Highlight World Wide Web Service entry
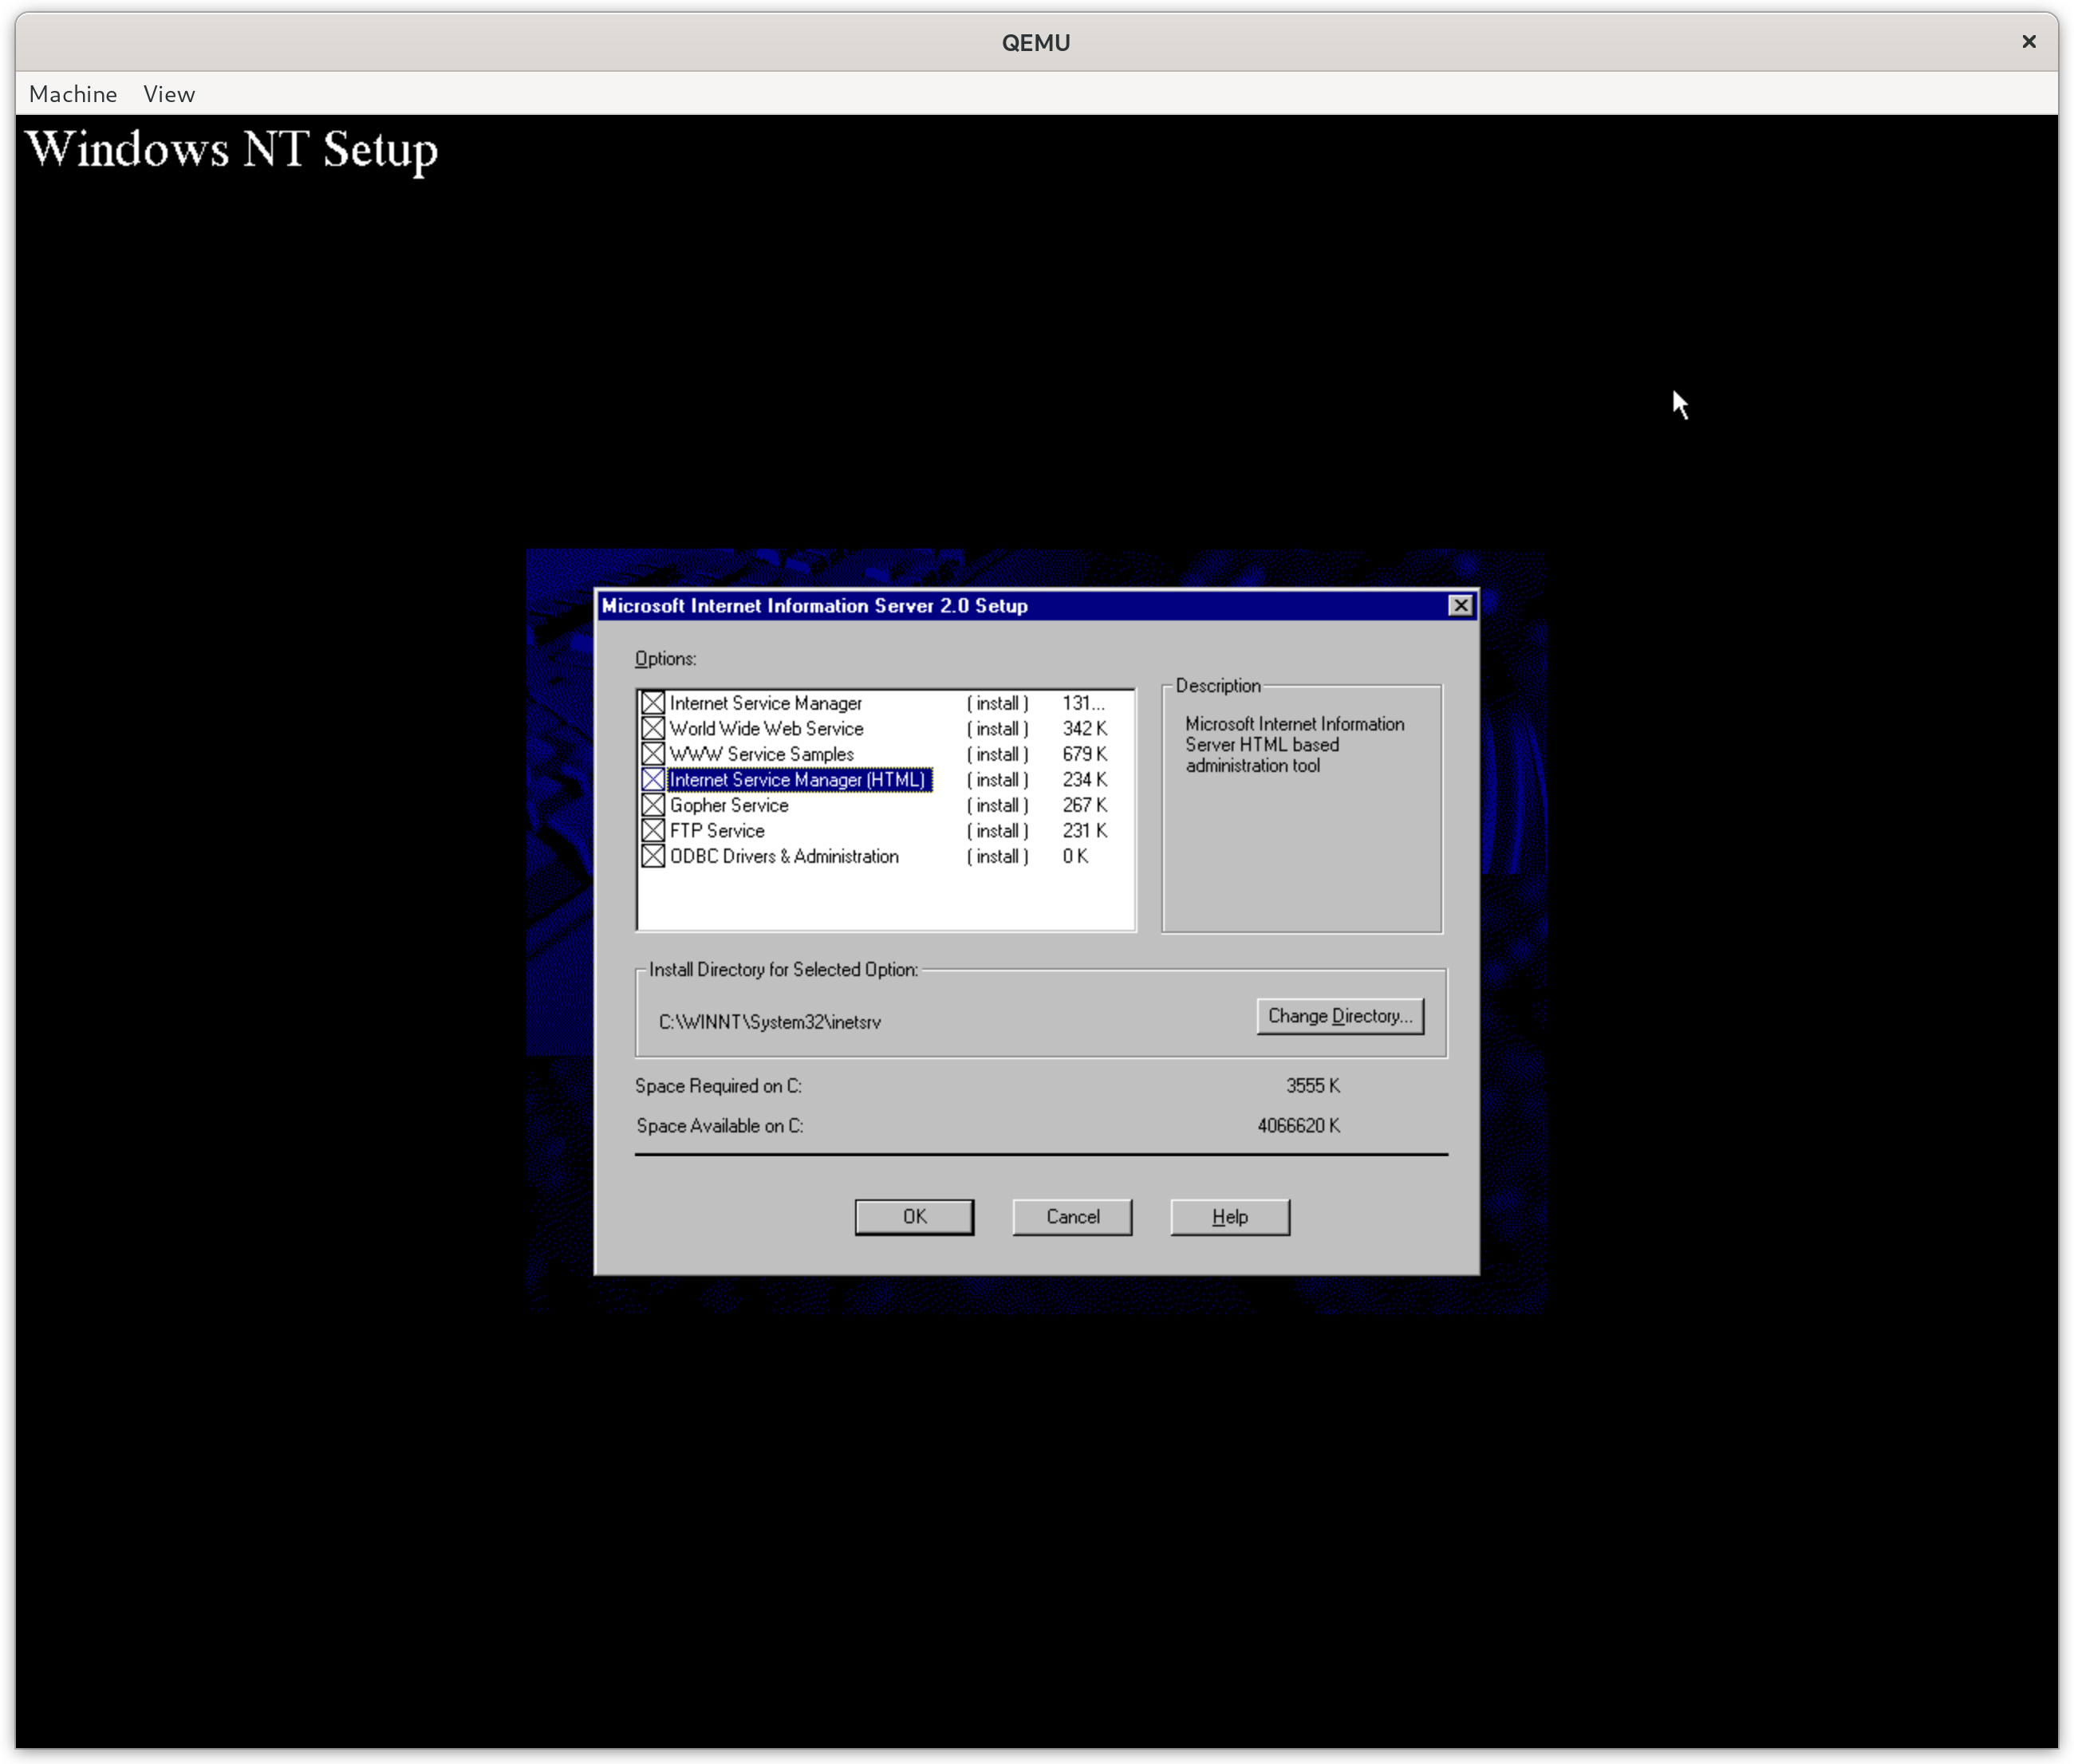 point(766,729)
